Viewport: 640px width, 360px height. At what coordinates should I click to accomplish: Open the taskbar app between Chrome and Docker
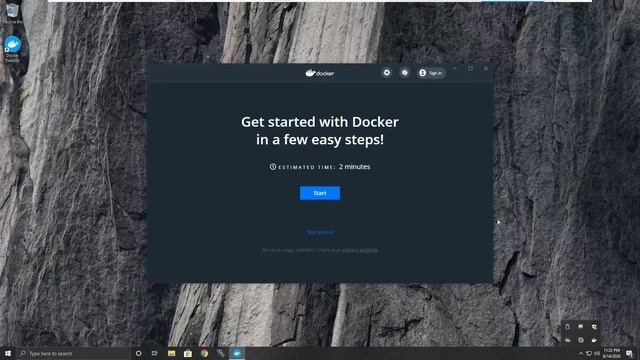click(220, 353)
